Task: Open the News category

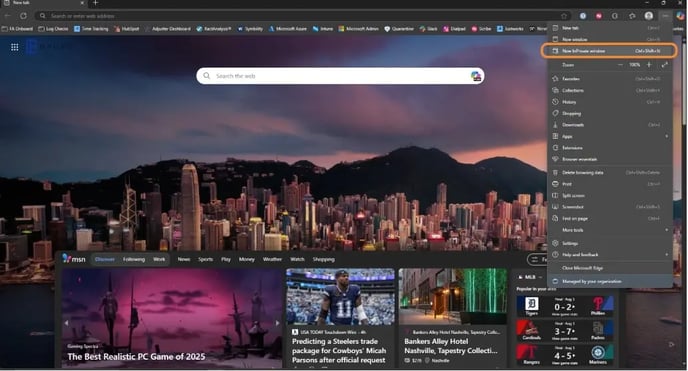Action: point(184,259)
